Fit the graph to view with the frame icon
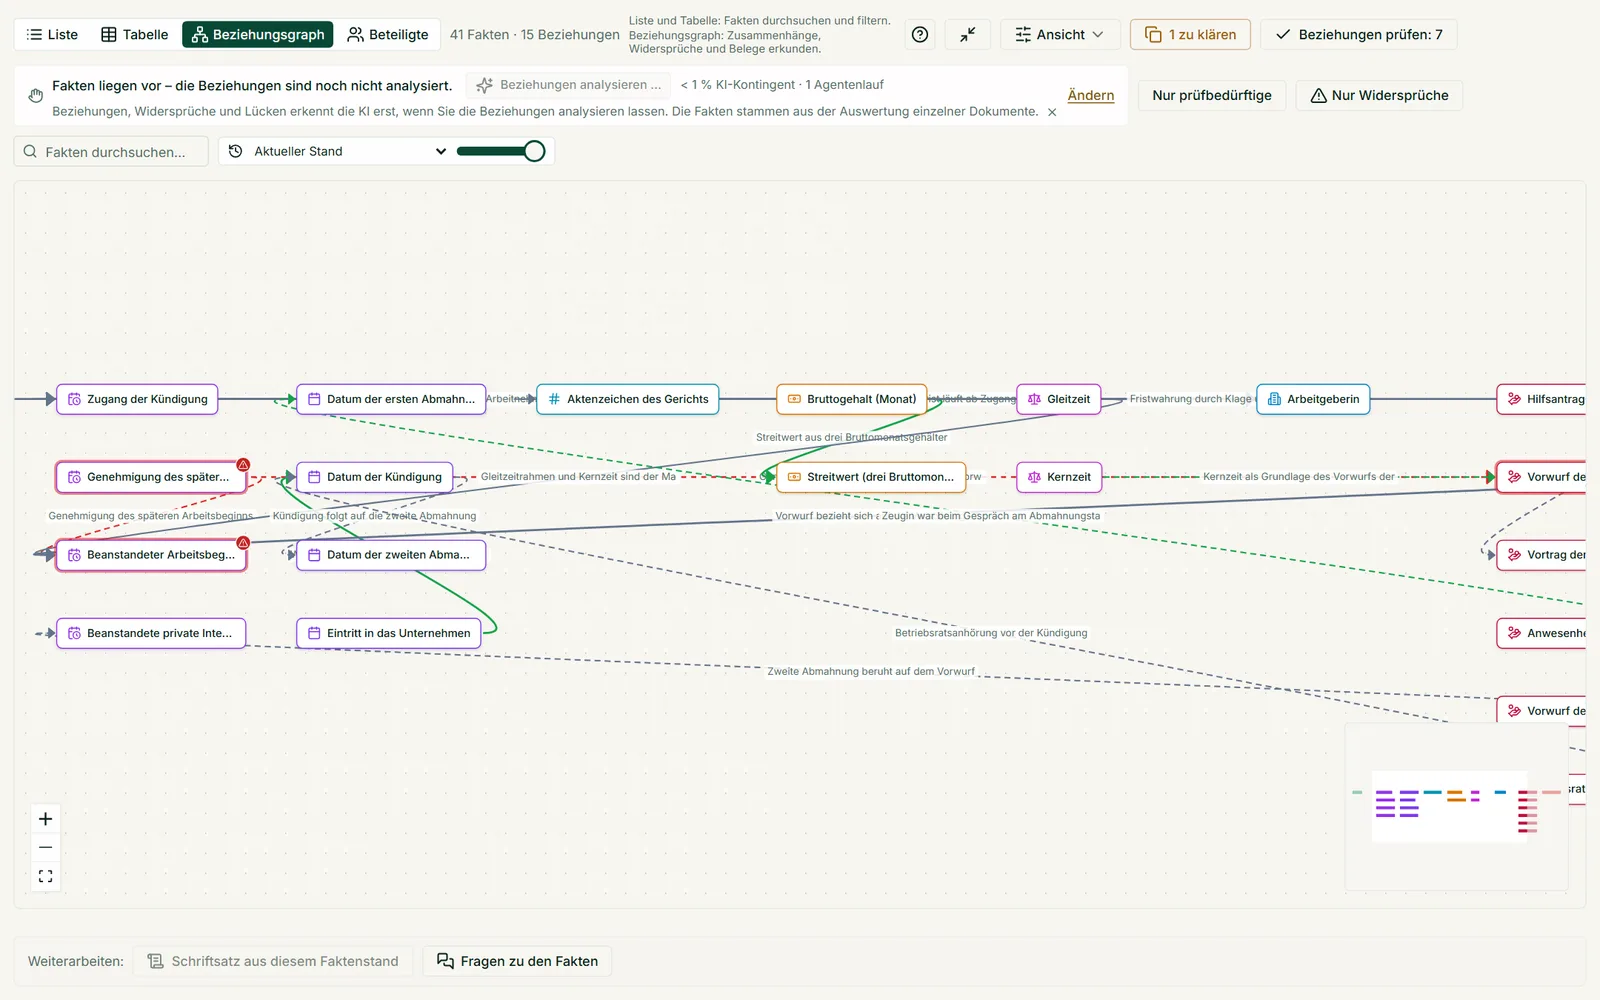Screen dimensions: 1600x1000 pos(46,876)
